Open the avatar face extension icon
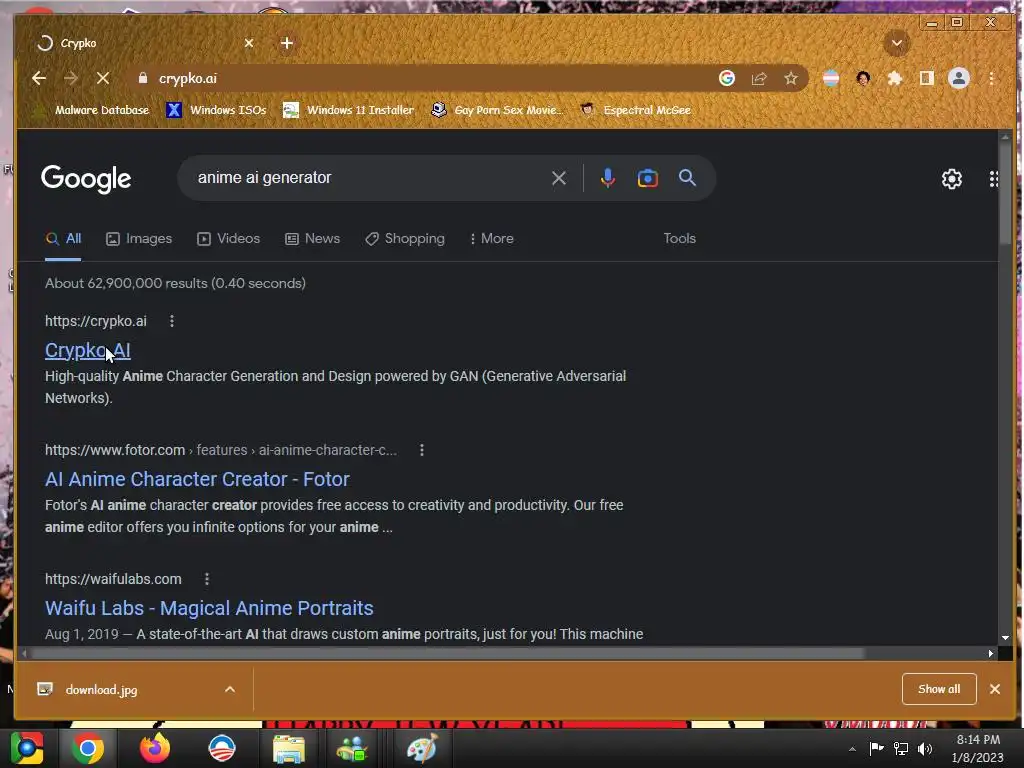This screenshot has height=768, width=1024. (863, 78)
